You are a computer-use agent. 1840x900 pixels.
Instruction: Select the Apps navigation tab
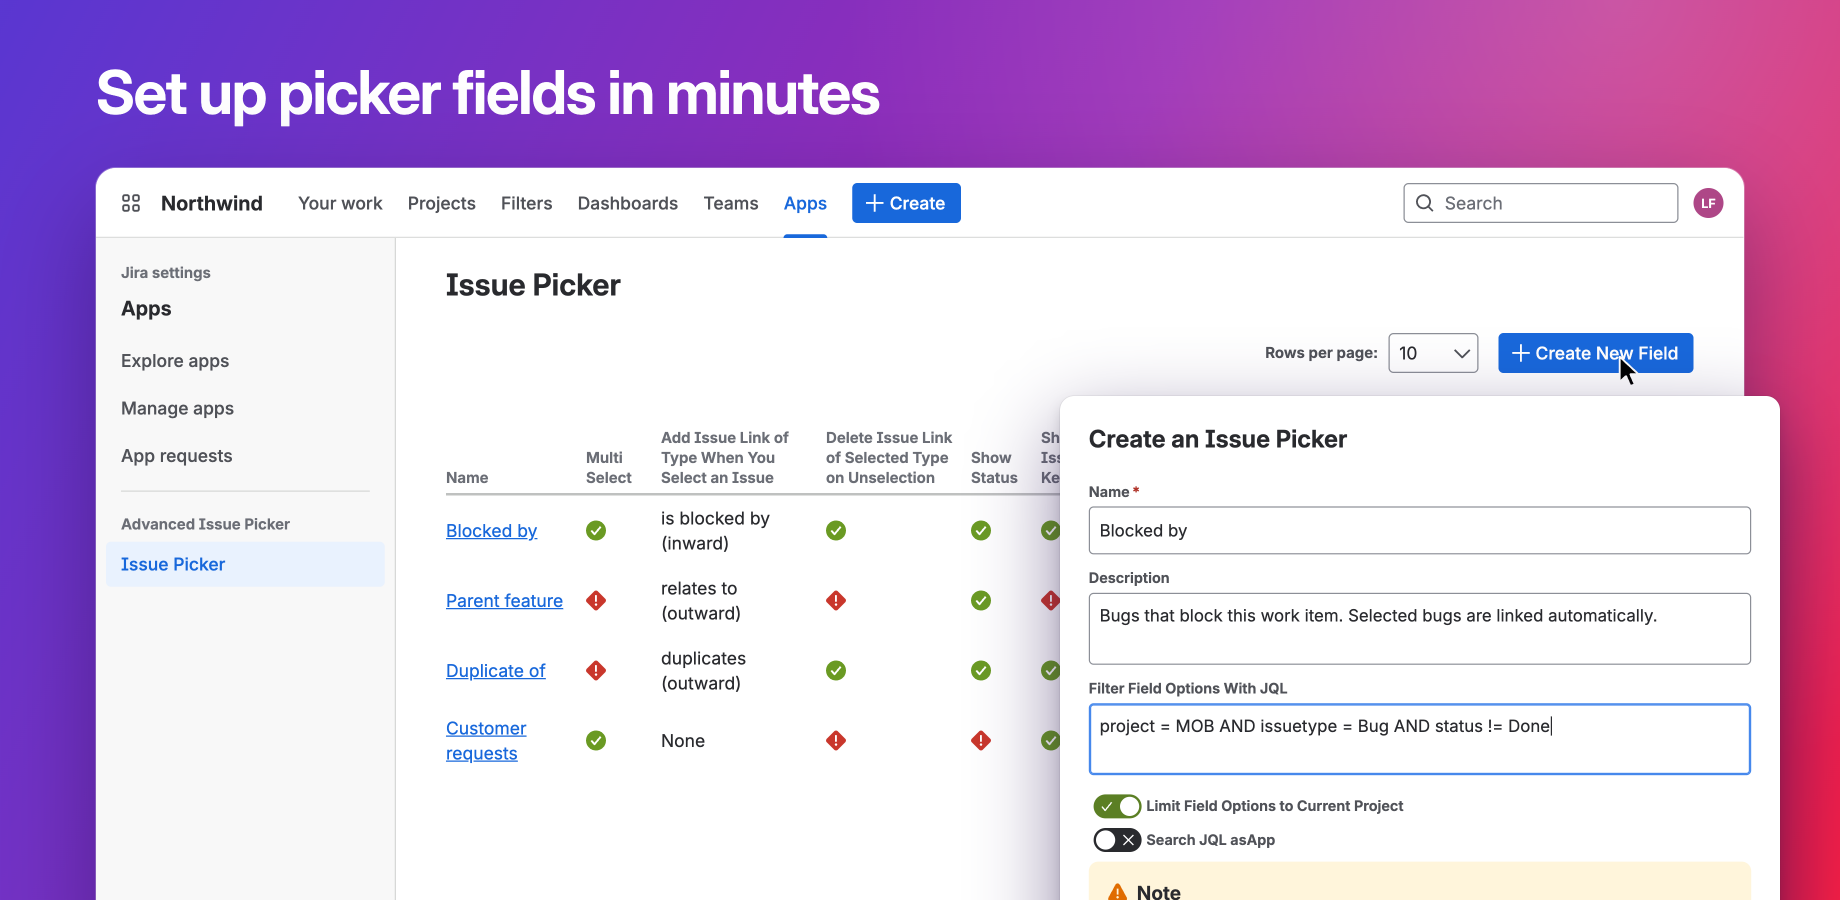(x=805, y=203)
